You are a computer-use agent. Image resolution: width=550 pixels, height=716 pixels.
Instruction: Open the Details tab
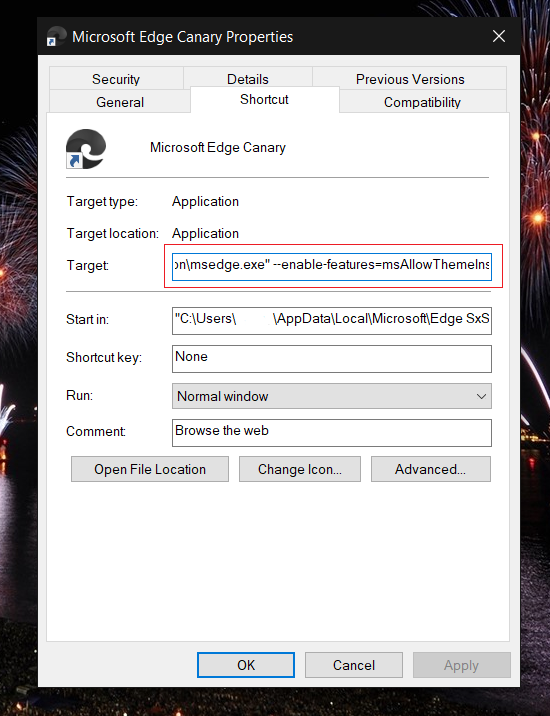tap(248, 79)
